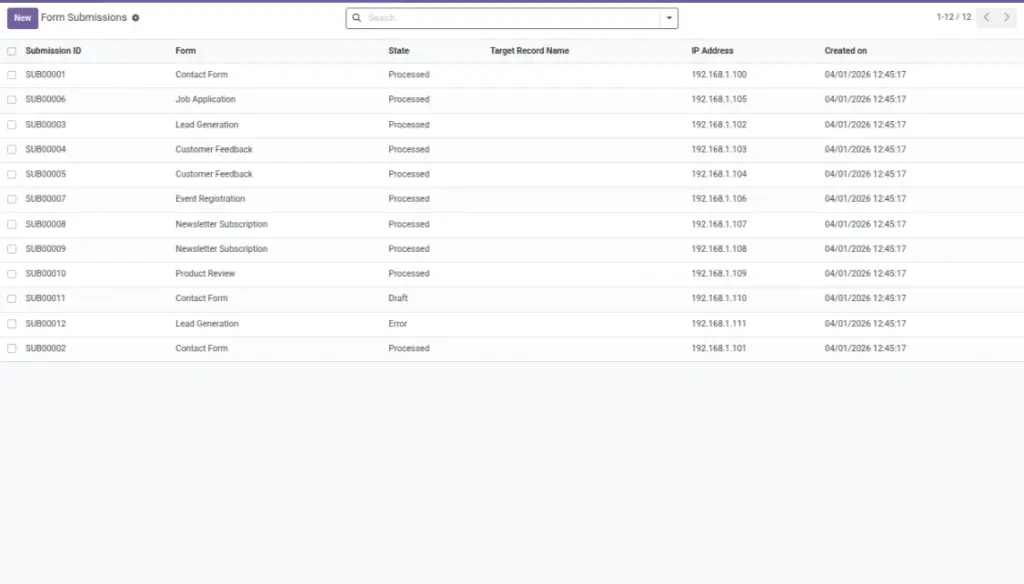The image size is (1024, 584).
Task: Click IP address 192.168.1.109
Action: point(719,274)
